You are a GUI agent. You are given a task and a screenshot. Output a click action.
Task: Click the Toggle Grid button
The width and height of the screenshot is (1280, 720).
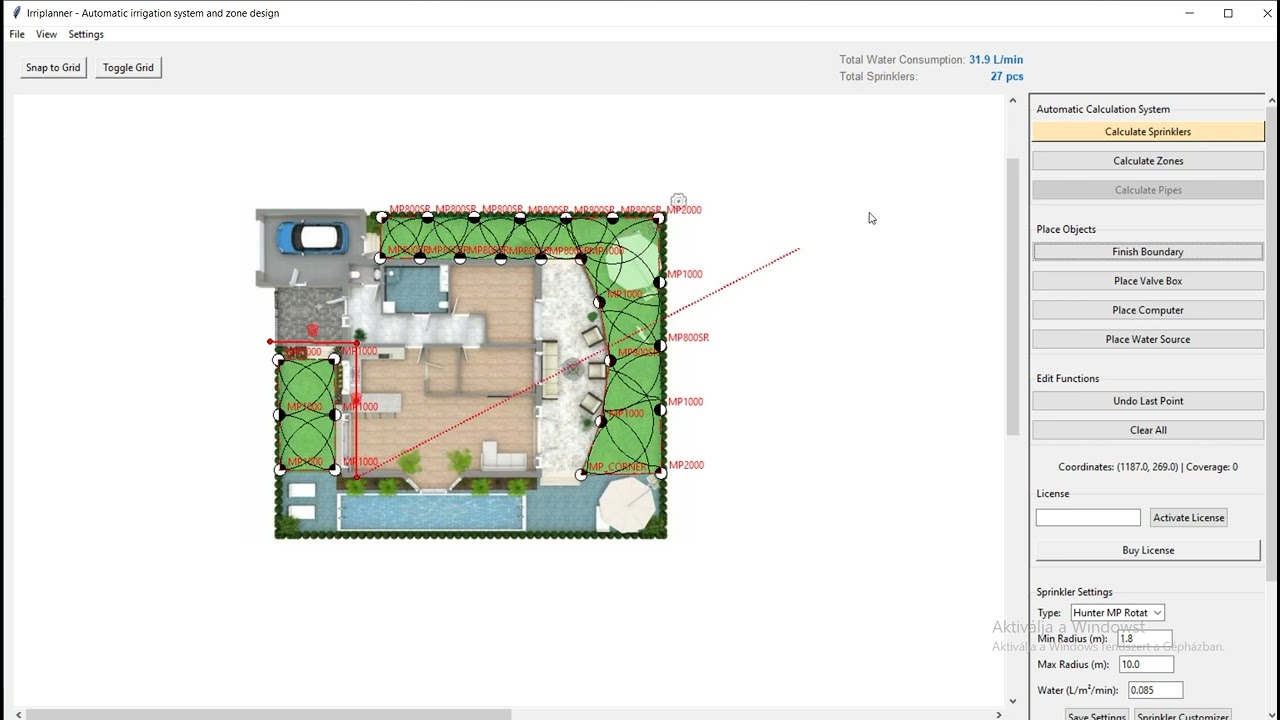click(128, 67)
